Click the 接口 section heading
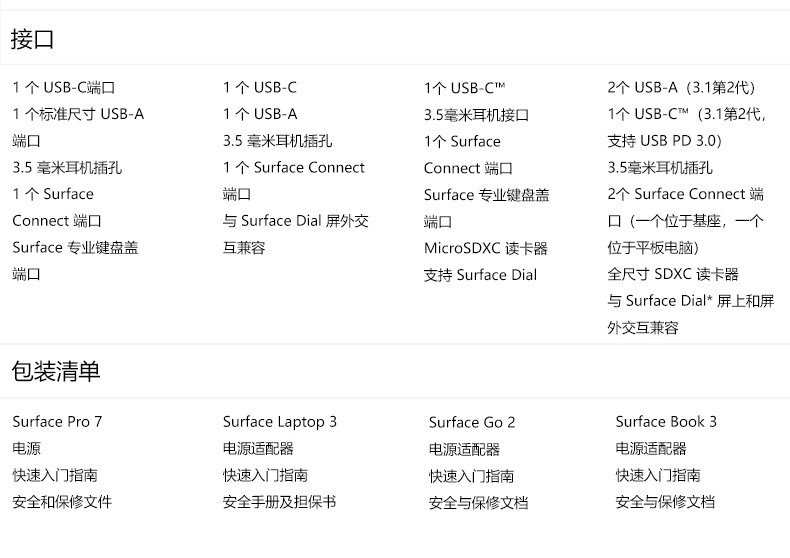790x558 pixels. tap(32, 40)
